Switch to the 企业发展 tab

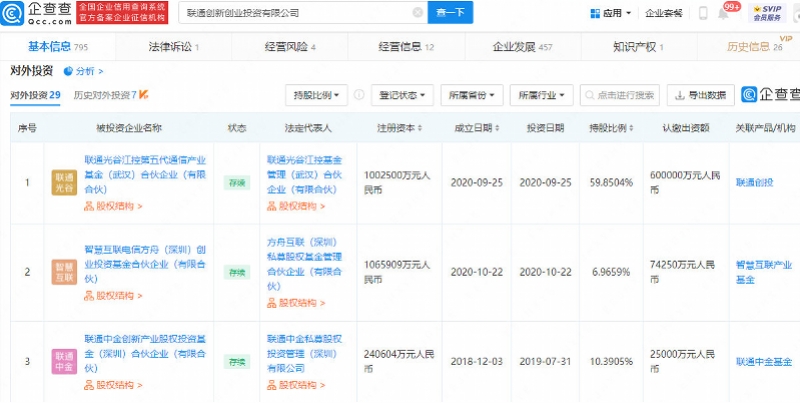522,47
